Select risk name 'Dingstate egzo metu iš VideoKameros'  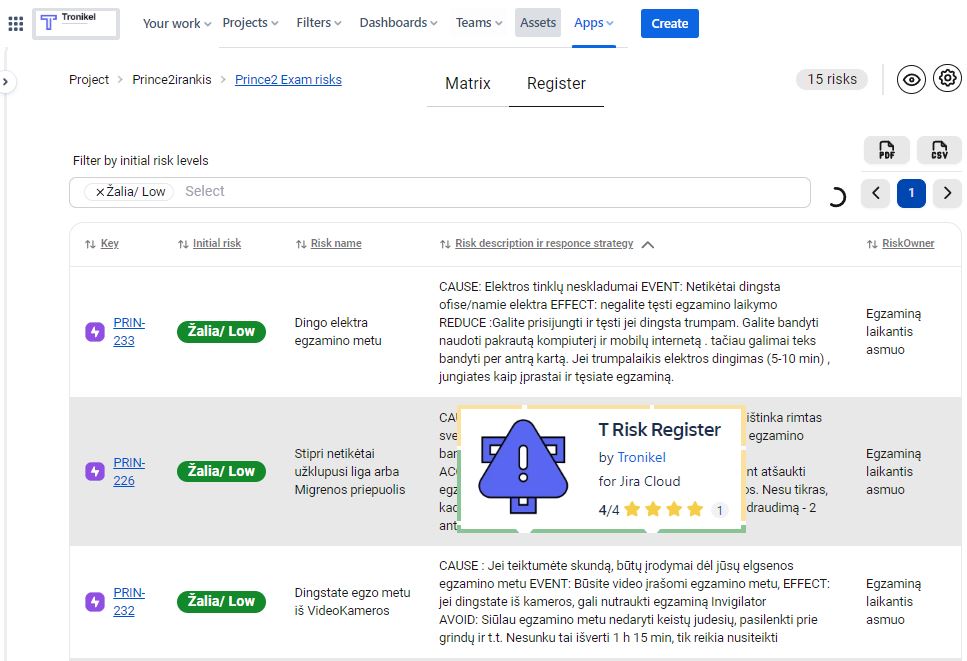[x=352, y=602]
